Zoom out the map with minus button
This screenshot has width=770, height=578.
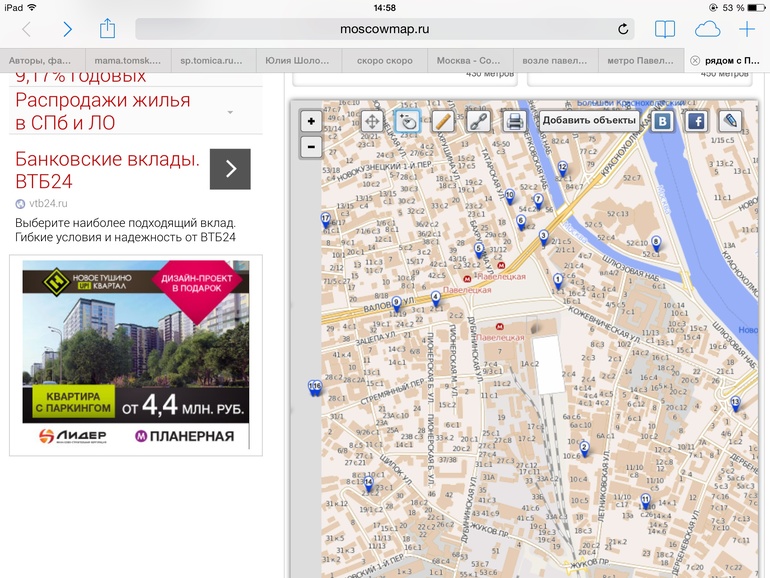(x=311, y=147)
